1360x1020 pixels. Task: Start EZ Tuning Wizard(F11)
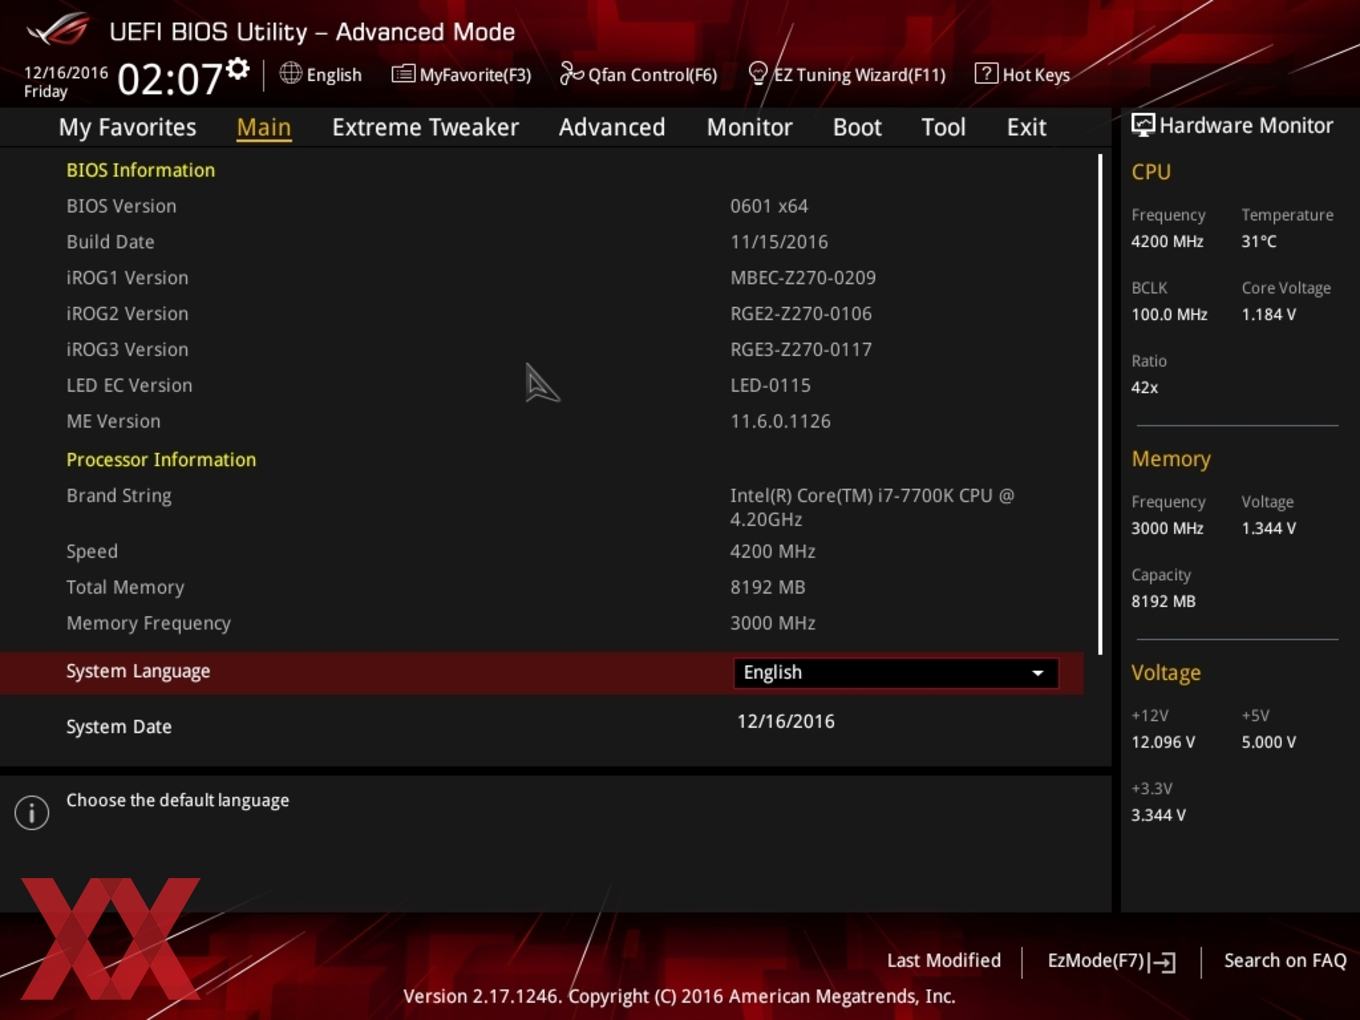click(847, 74)
